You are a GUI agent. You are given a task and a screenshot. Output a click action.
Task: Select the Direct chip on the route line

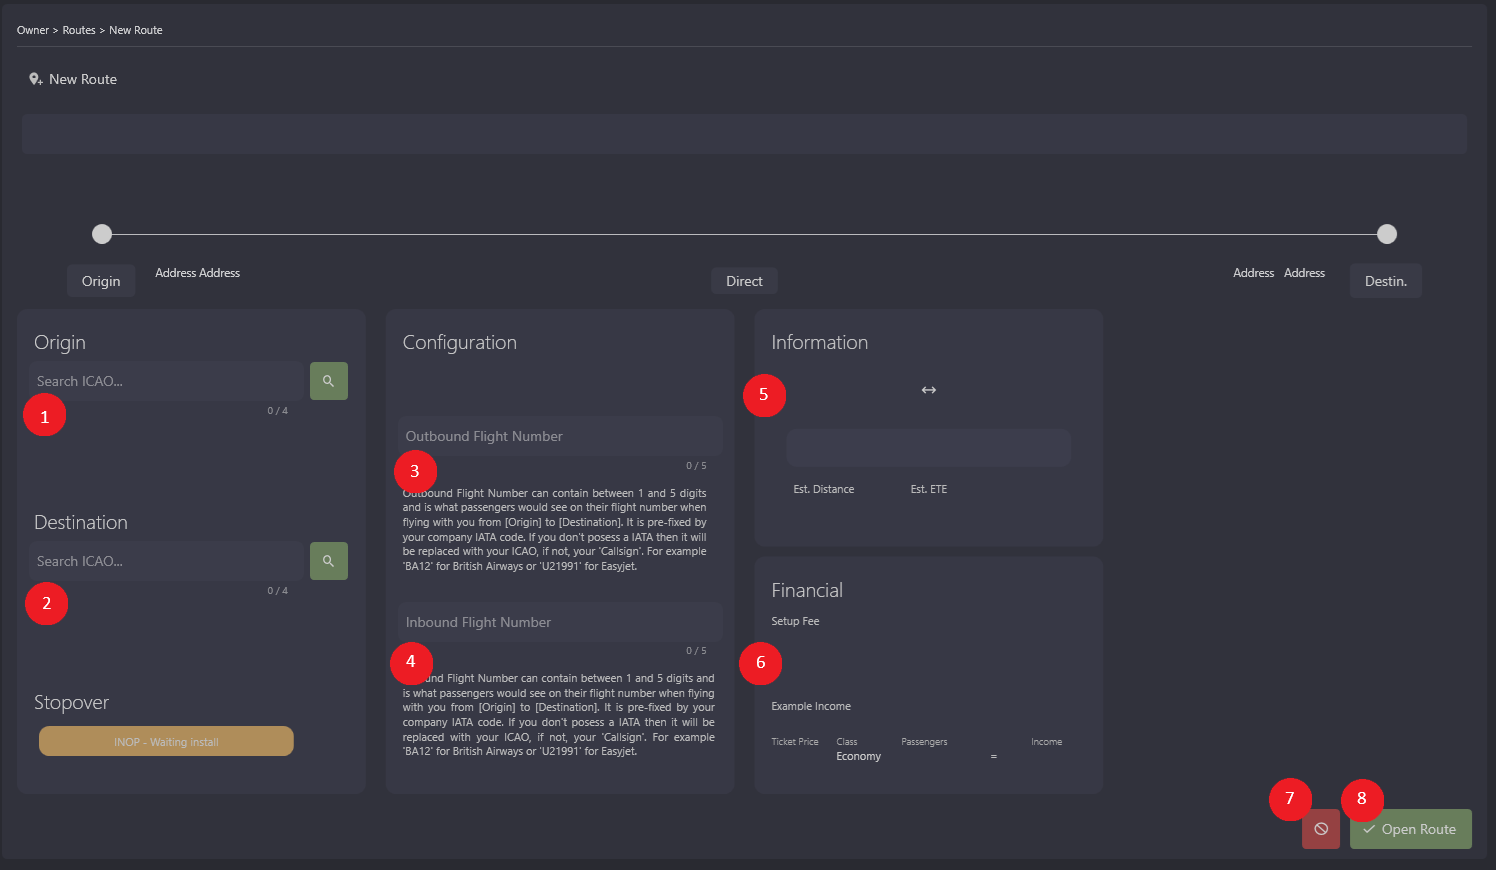[x=744, y=281]
